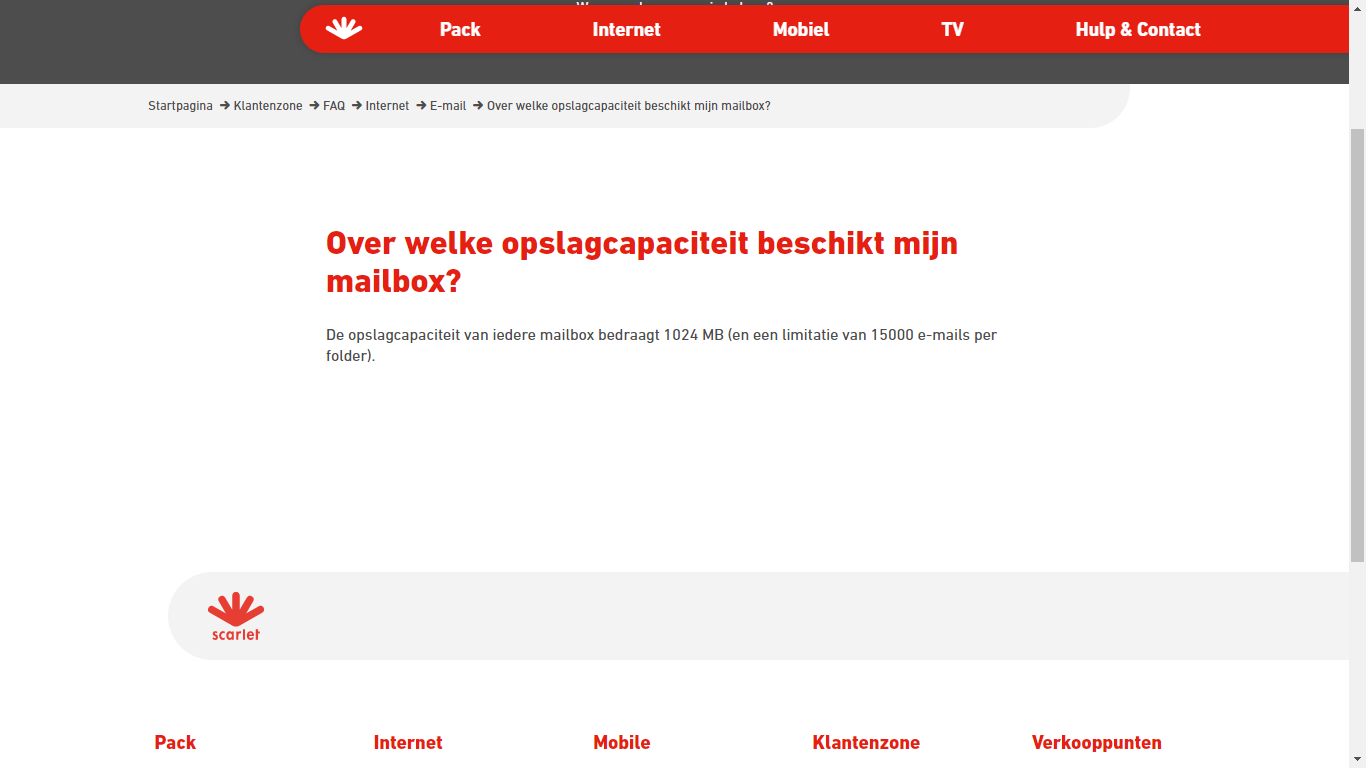The image size is (1366, 768).
Task: Open Hulp & Contact in the navigation bar
Action: [1137, 30]
